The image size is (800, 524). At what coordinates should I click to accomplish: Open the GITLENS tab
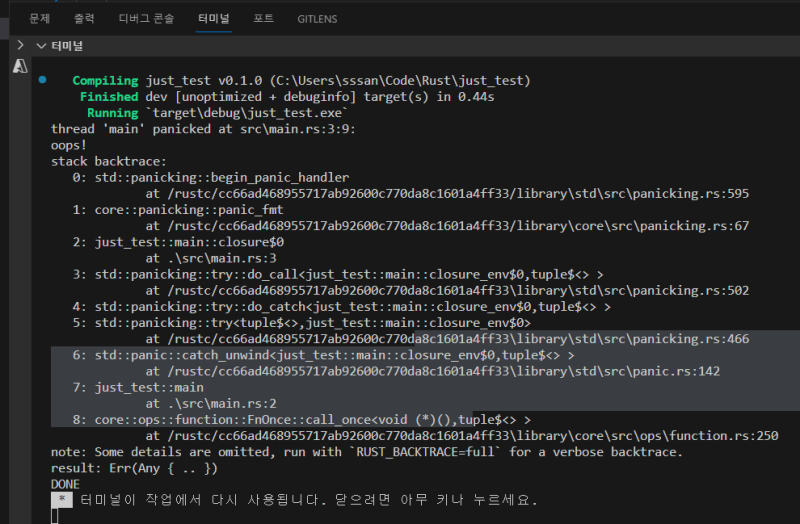(316, 18)
